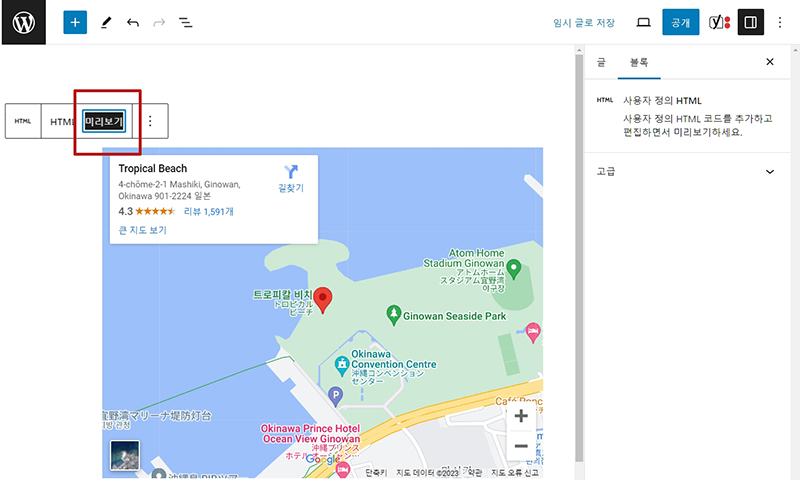Undo the last change
This screenshot has width=800, height=480.
(x=133, y=22)
